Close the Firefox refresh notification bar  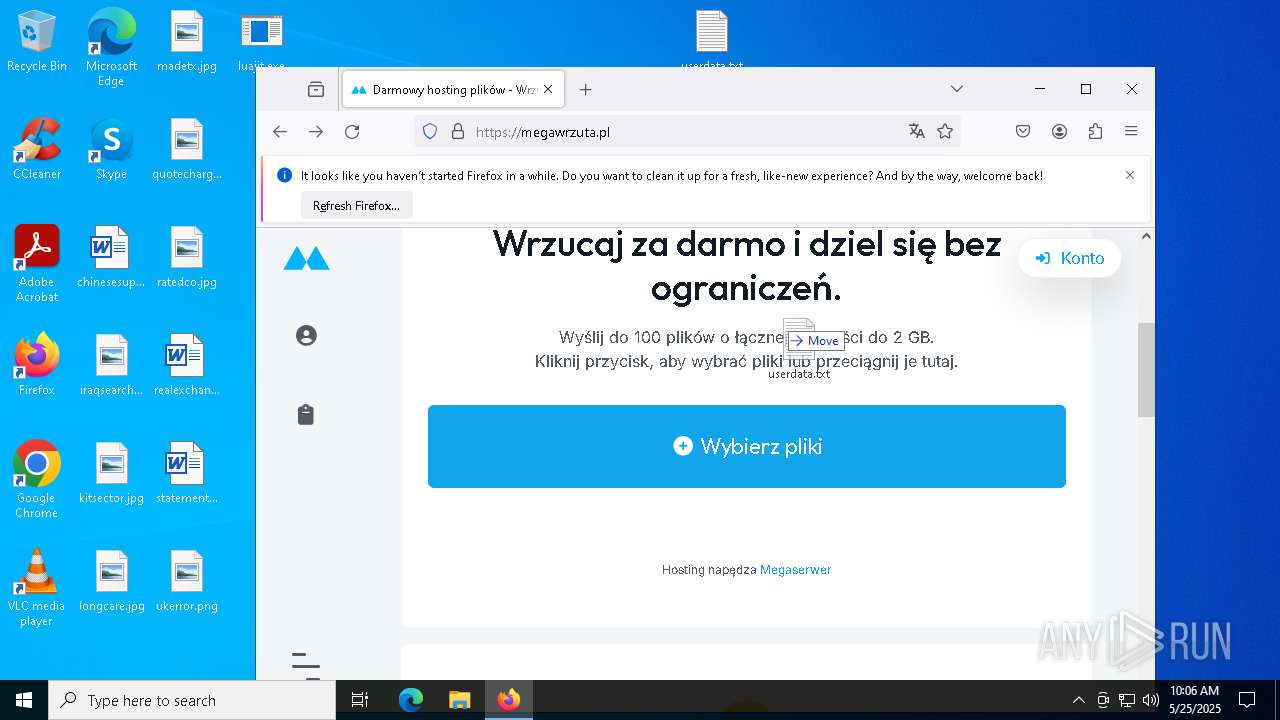click(1130, 175)
